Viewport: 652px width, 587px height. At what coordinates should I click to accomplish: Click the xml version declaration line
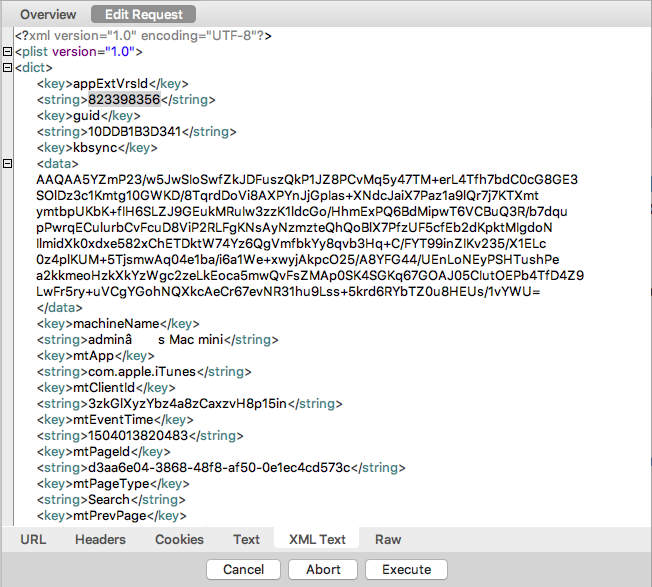(x=143, y=36)
